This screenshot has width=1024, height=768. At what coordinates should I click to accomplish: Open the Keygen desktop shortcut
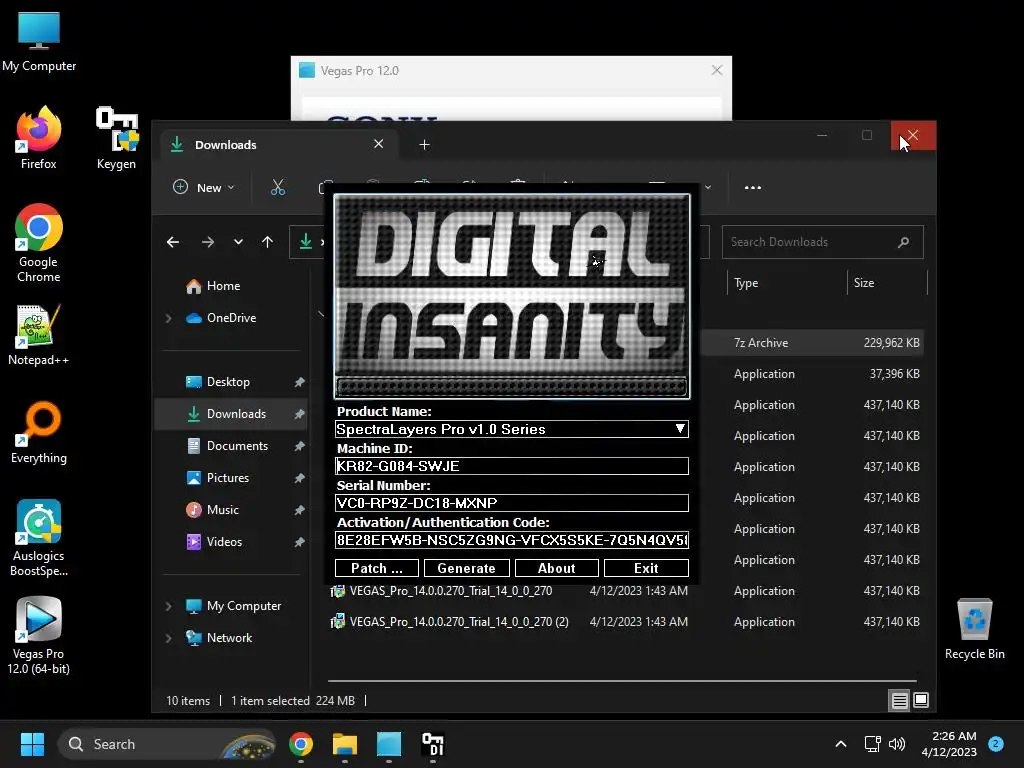click(116, 138)
